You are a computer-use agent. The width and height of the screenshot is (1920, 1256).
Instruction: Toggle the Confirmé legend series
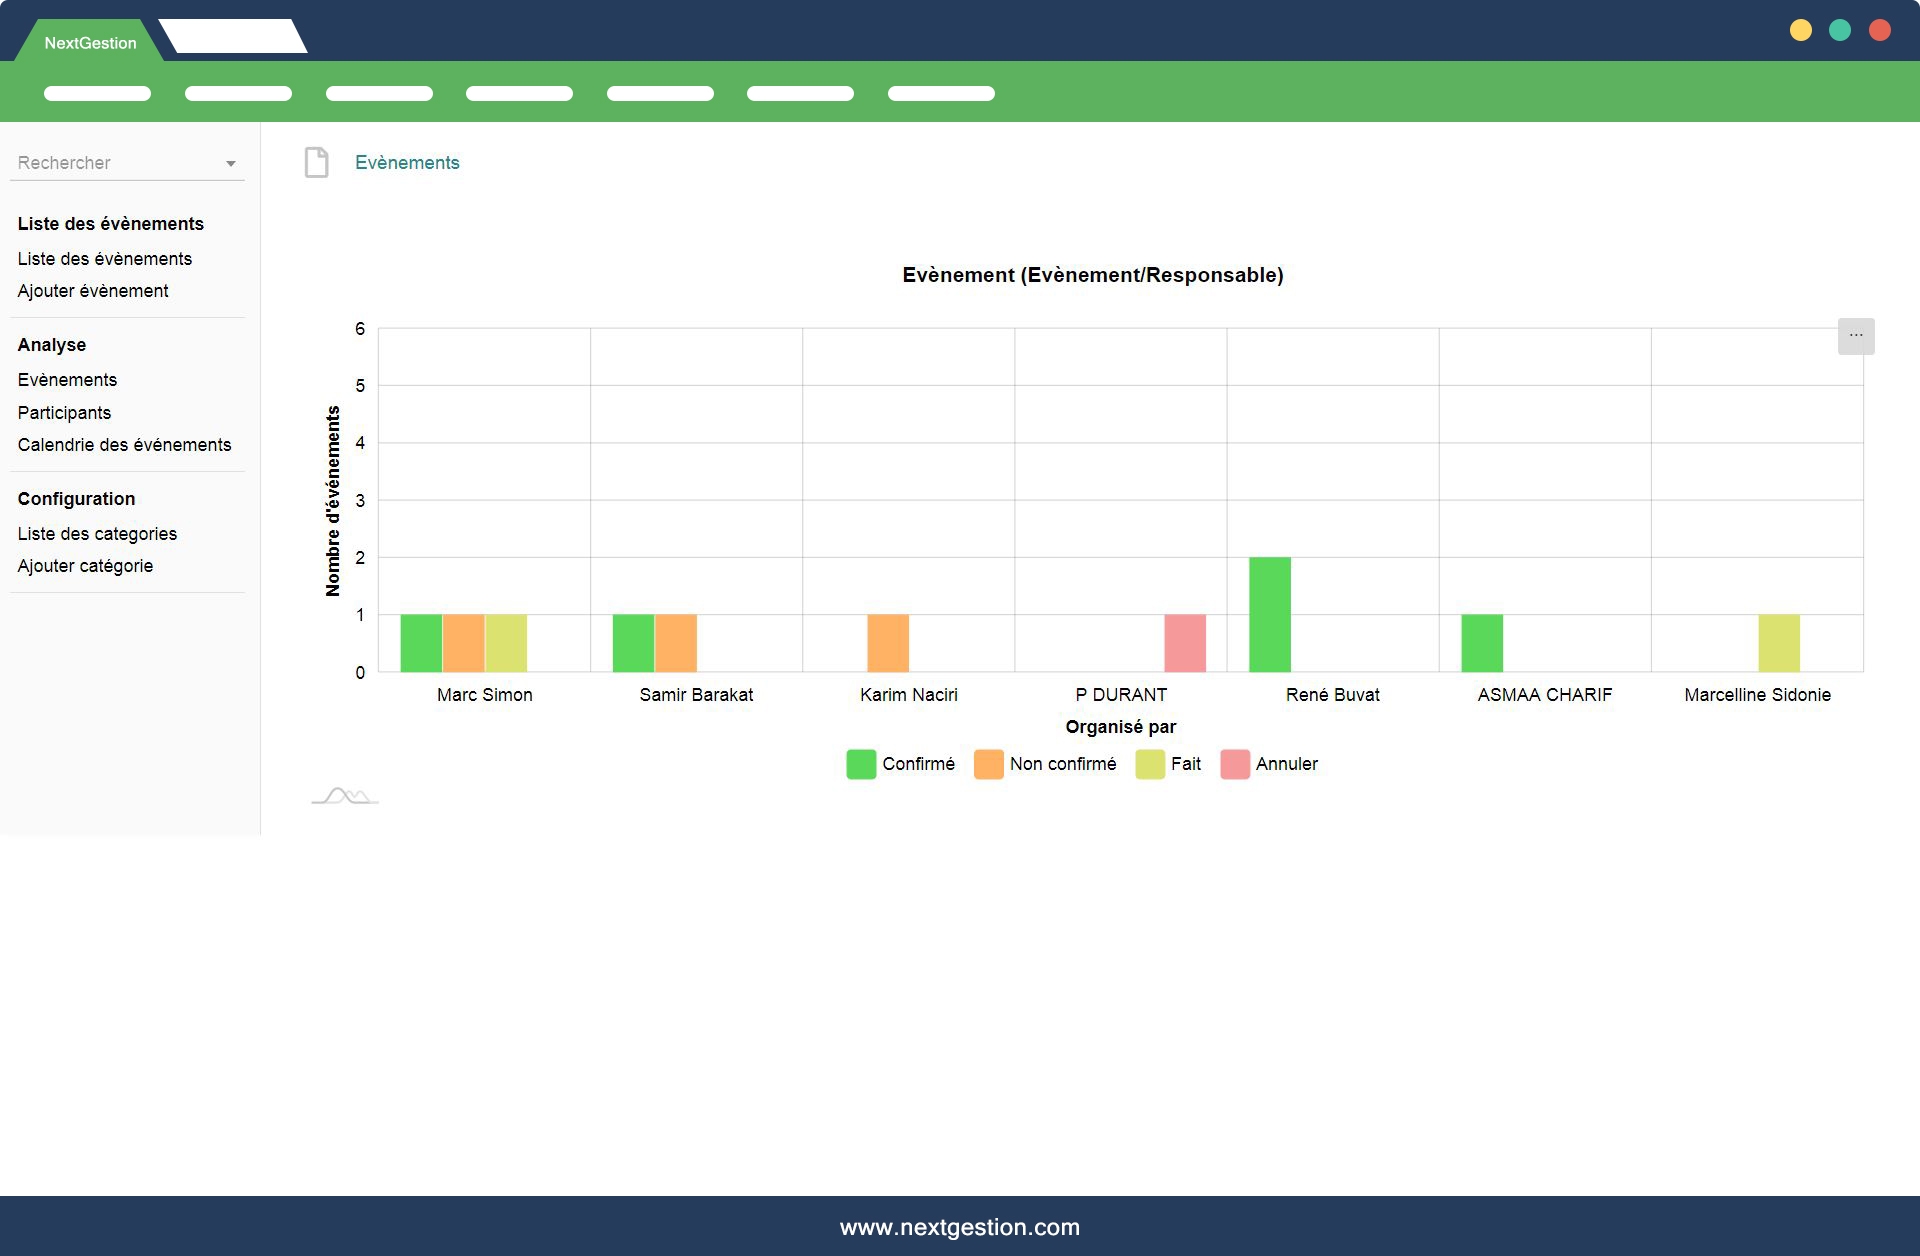(917, 764)
